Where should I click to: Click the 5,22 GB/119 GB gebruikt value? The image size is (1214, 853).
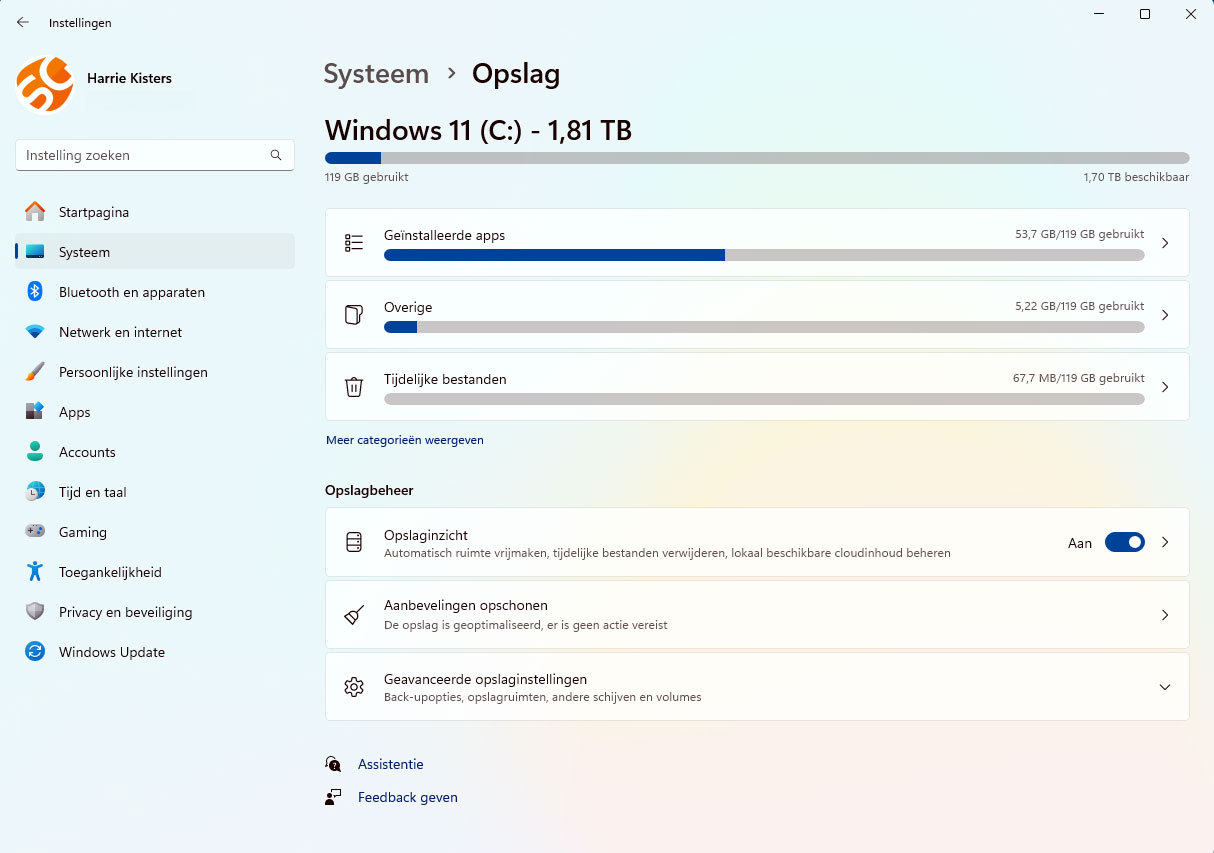[1079, 306]
